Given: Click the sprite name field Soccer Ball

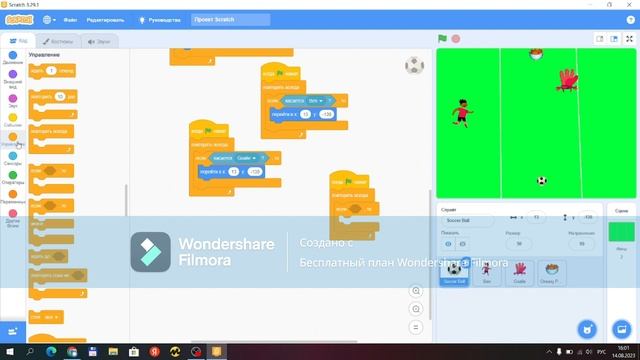Looking at the screenshot, I should click(x=467, y=220).
